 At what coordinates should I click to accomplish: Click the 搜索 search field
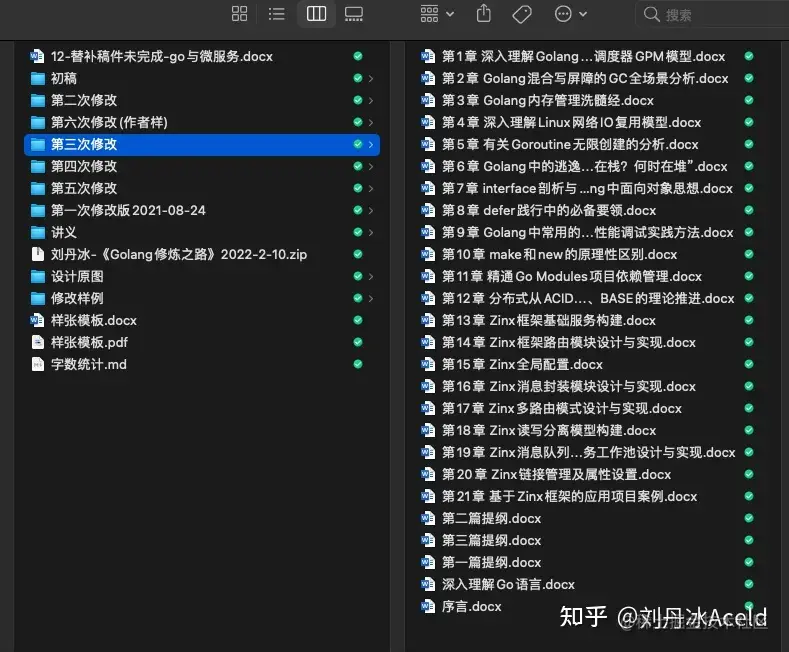pyautogui.click(x=712, y=14)
